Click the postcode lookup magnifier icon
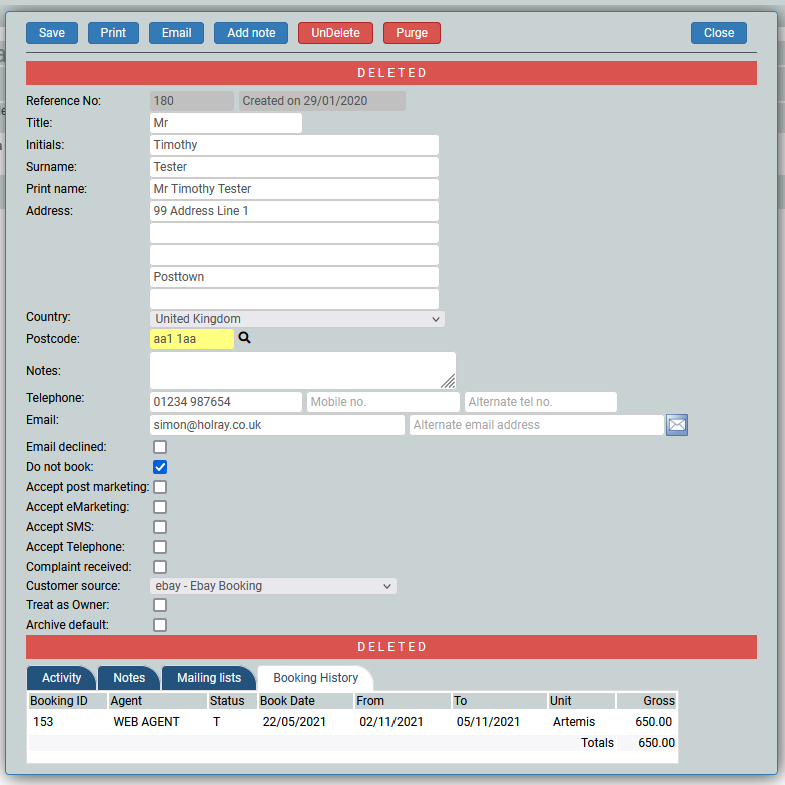The height and width of the screenshot is (785, 785). point(245,339)
